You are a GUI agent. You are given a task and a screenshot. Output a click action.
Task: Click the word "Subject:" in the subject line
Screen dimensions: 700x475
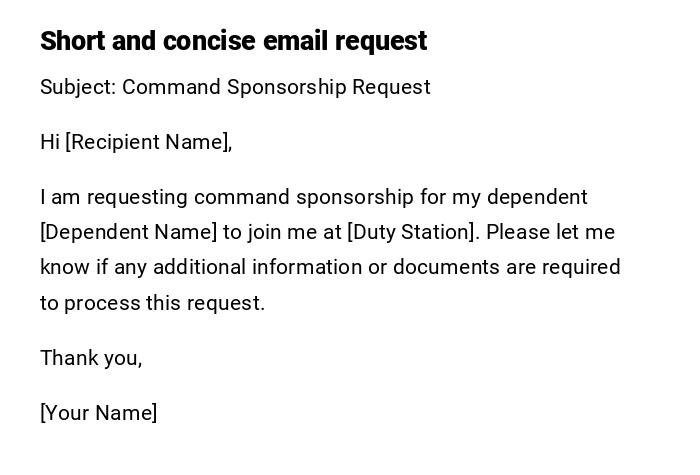coord(78,88)
